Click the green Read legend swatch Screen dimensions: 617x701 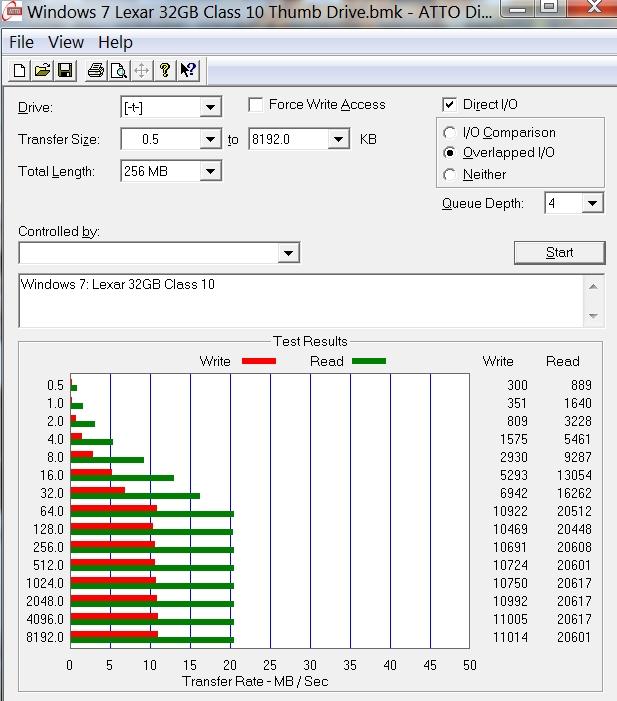pyautogui.click(x=369, y=361)
